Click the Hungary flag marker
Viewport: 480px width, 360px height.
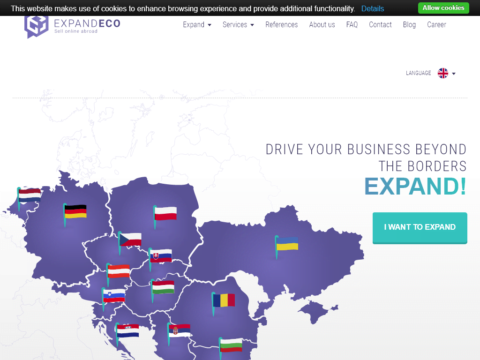click(163, 288)
